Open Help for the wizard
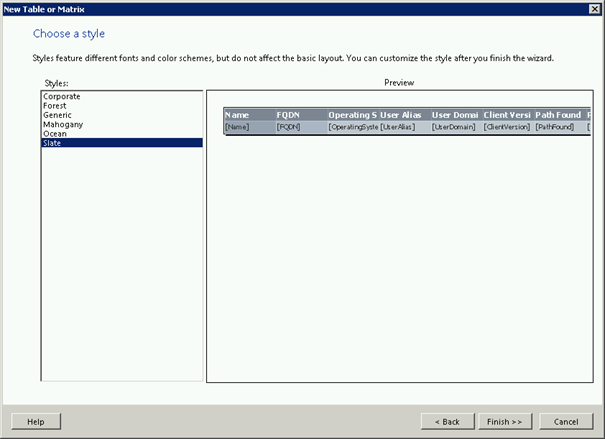Image resolution: width=605 pixels, height=439 pixels. [36, 421]
